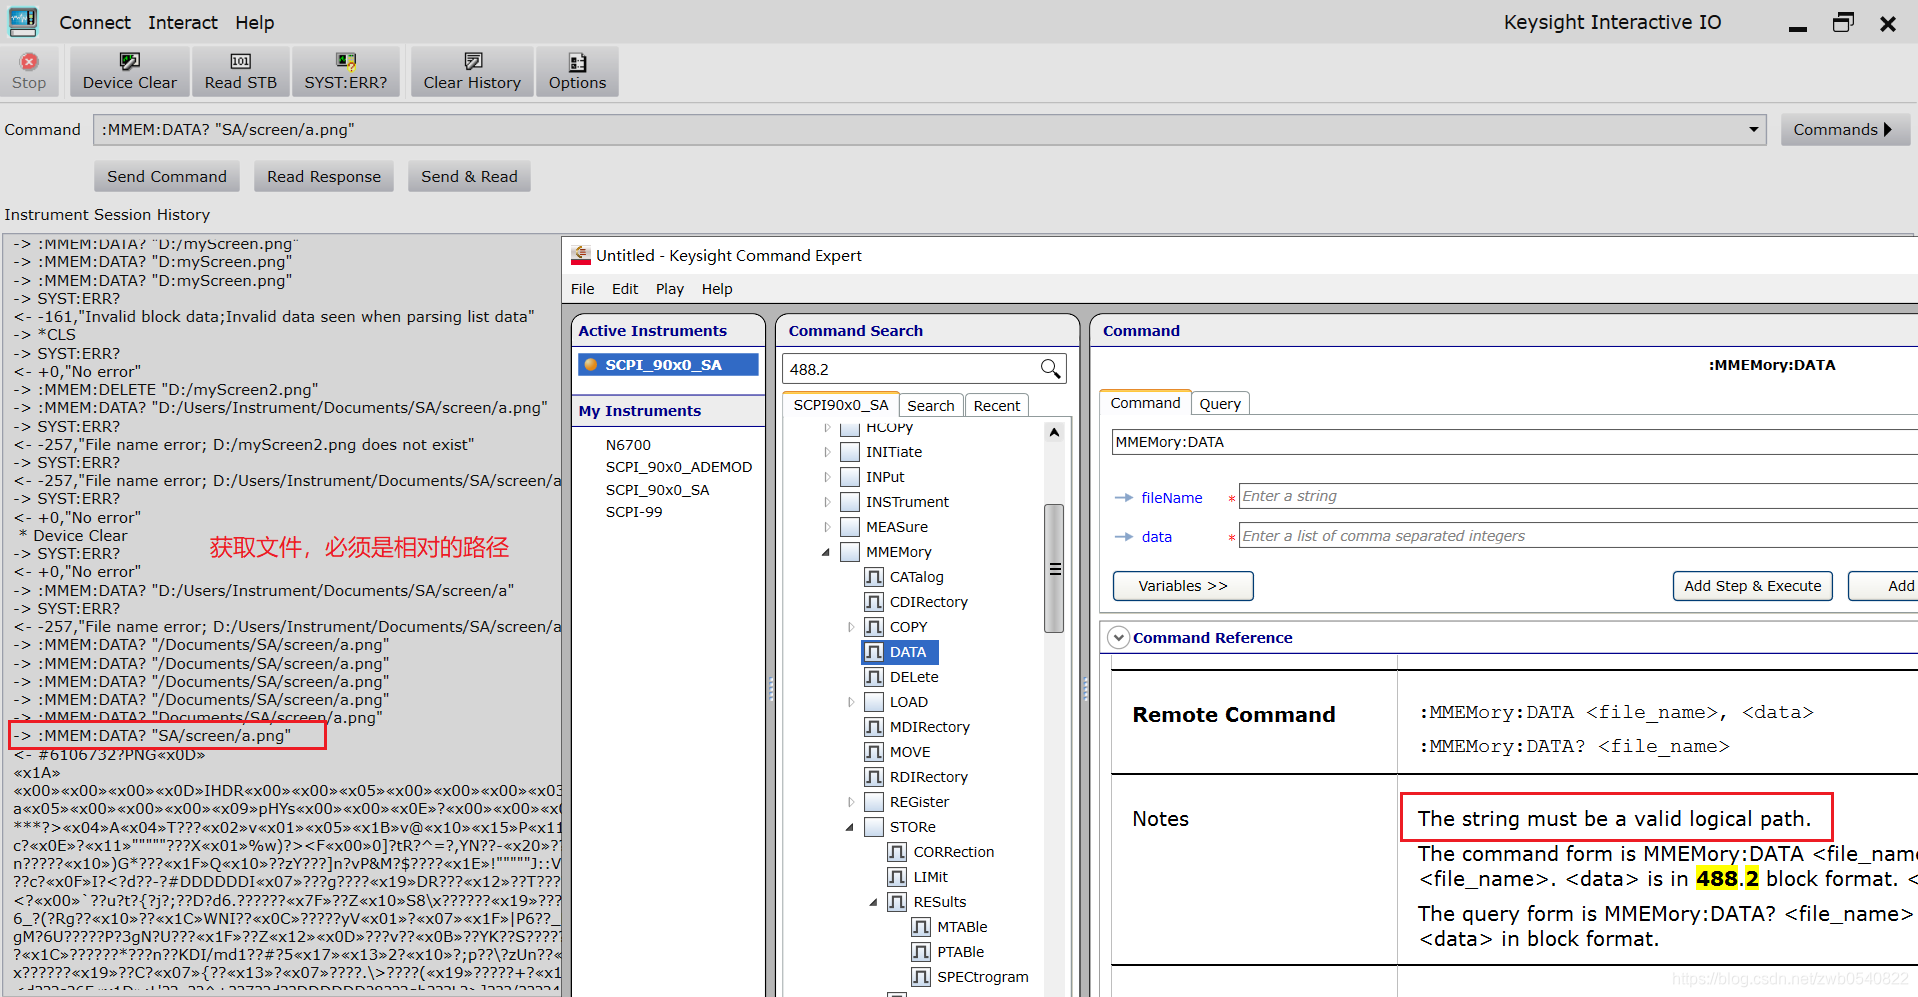This screenshot has width=1918, height=997.
Task: Select the PTABle command icon
Action: pyautogui.click(x=921, y=952)
